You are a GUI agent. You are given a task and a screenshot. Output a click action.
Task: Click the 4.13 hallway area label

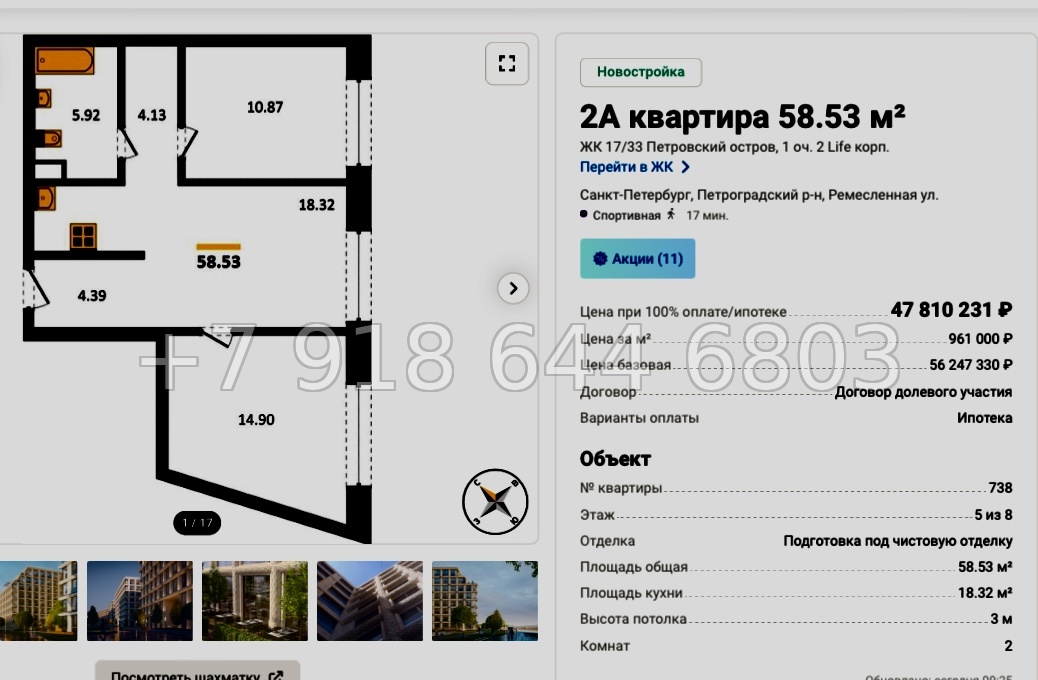click(x=152, y=115)
